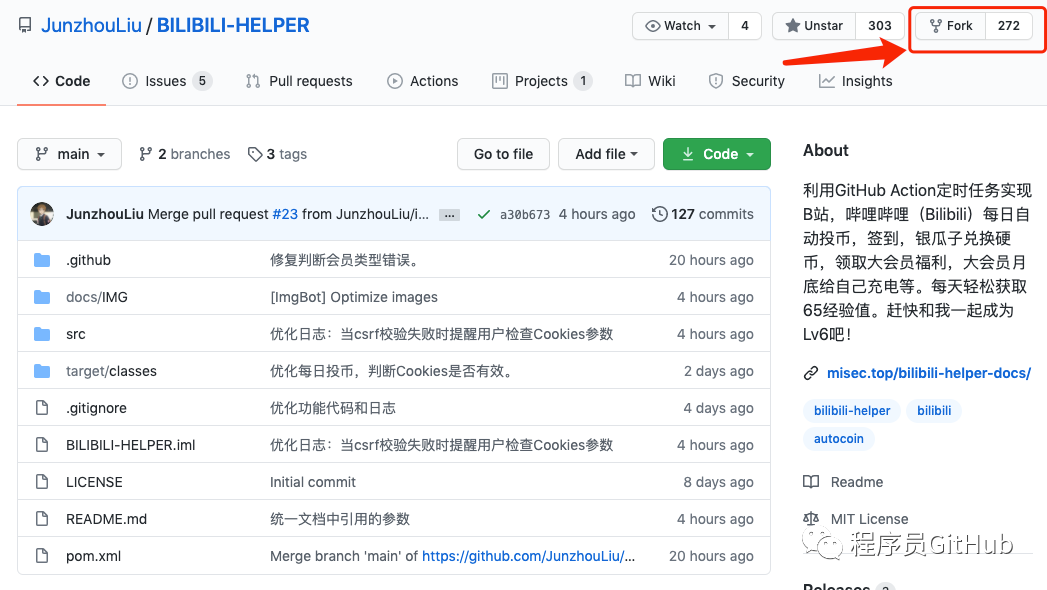Click the docs/IMG folder icon
The height and width of the screenshot is (590, 1047).
(x=42, y=297)
